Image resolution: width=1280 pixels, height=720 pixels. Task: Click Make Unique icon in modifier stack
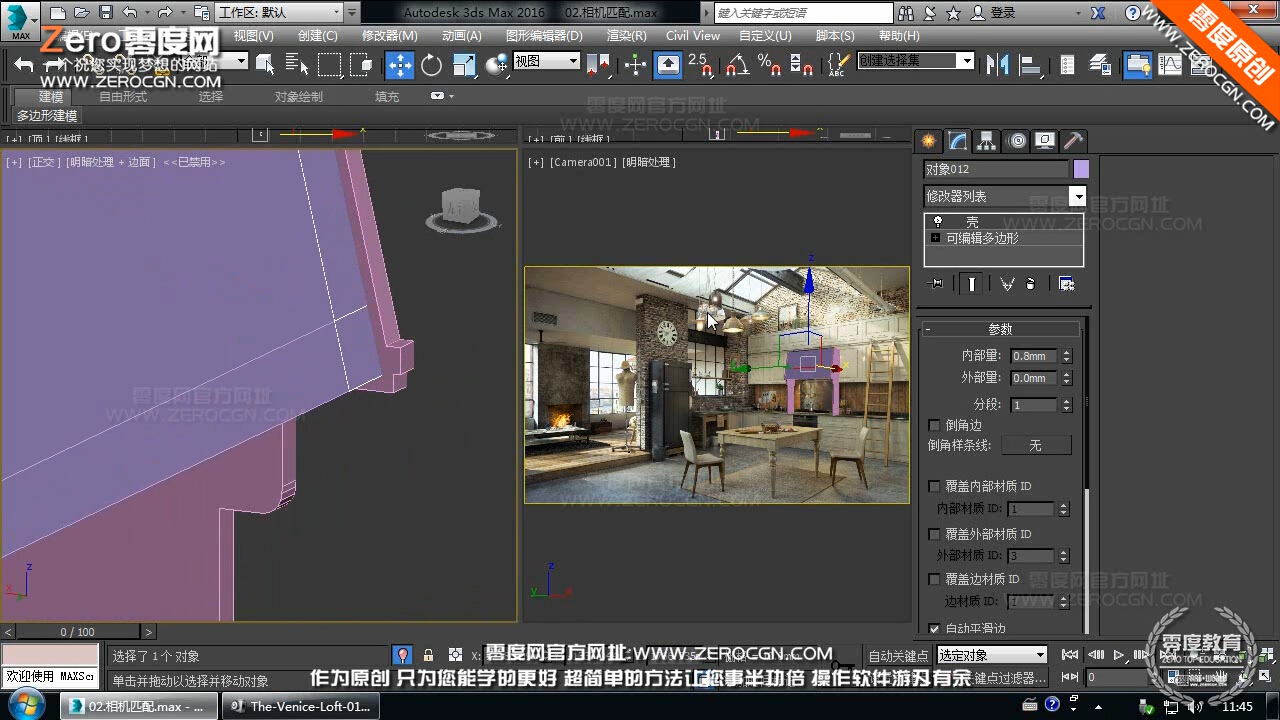(1007, 284)
